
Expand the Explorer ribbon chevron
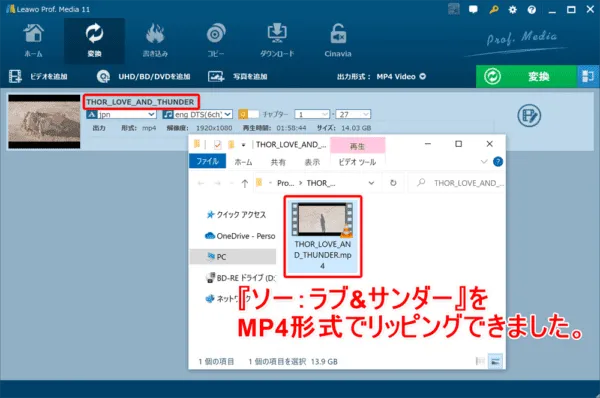click(484, 162)
